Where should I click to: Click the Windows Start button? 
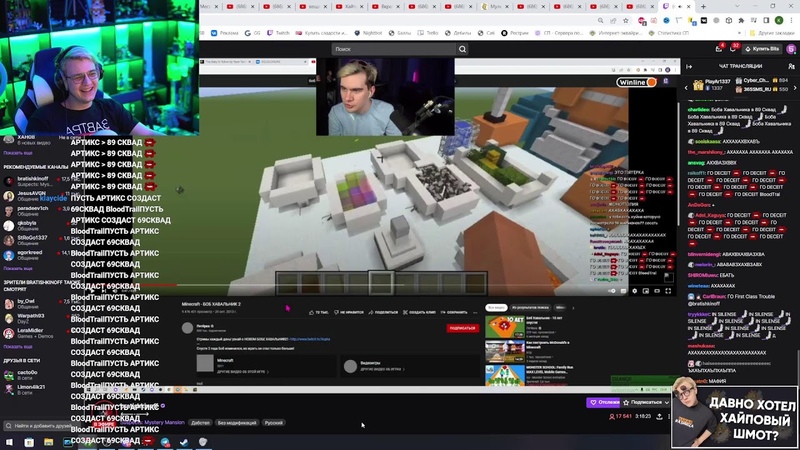click(9, 442)
